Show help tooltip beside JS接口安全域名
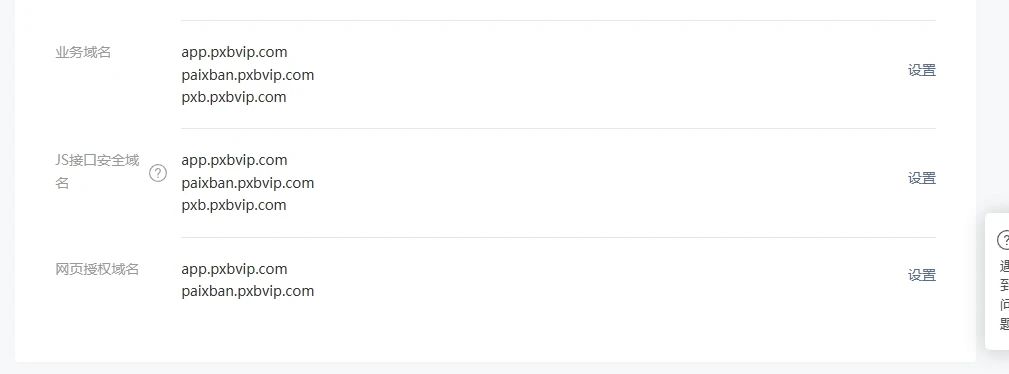1009x374 pixels. [158, 173]
